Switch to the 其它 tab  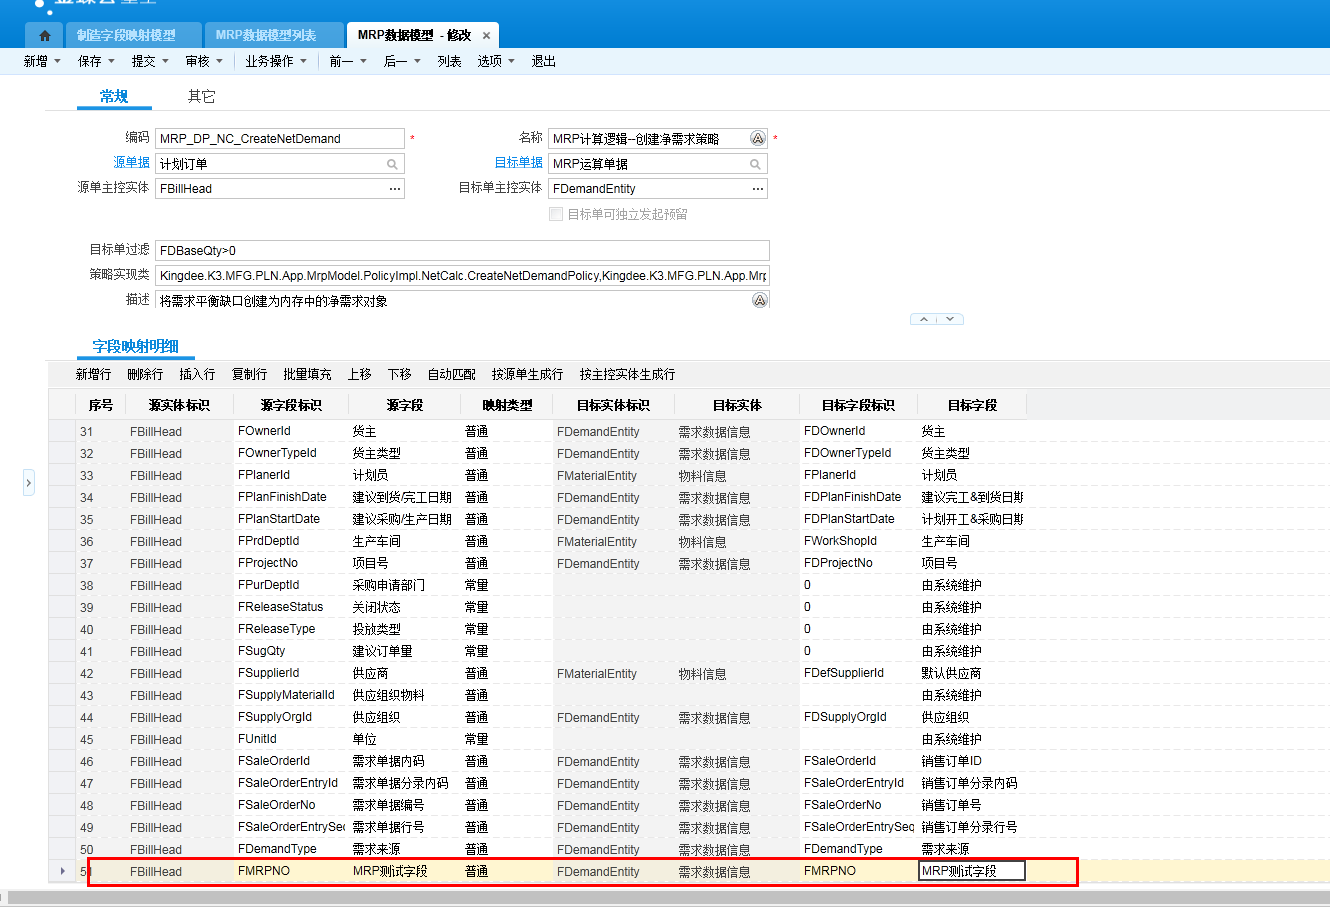pyautogui.click(x=201, y=96)
